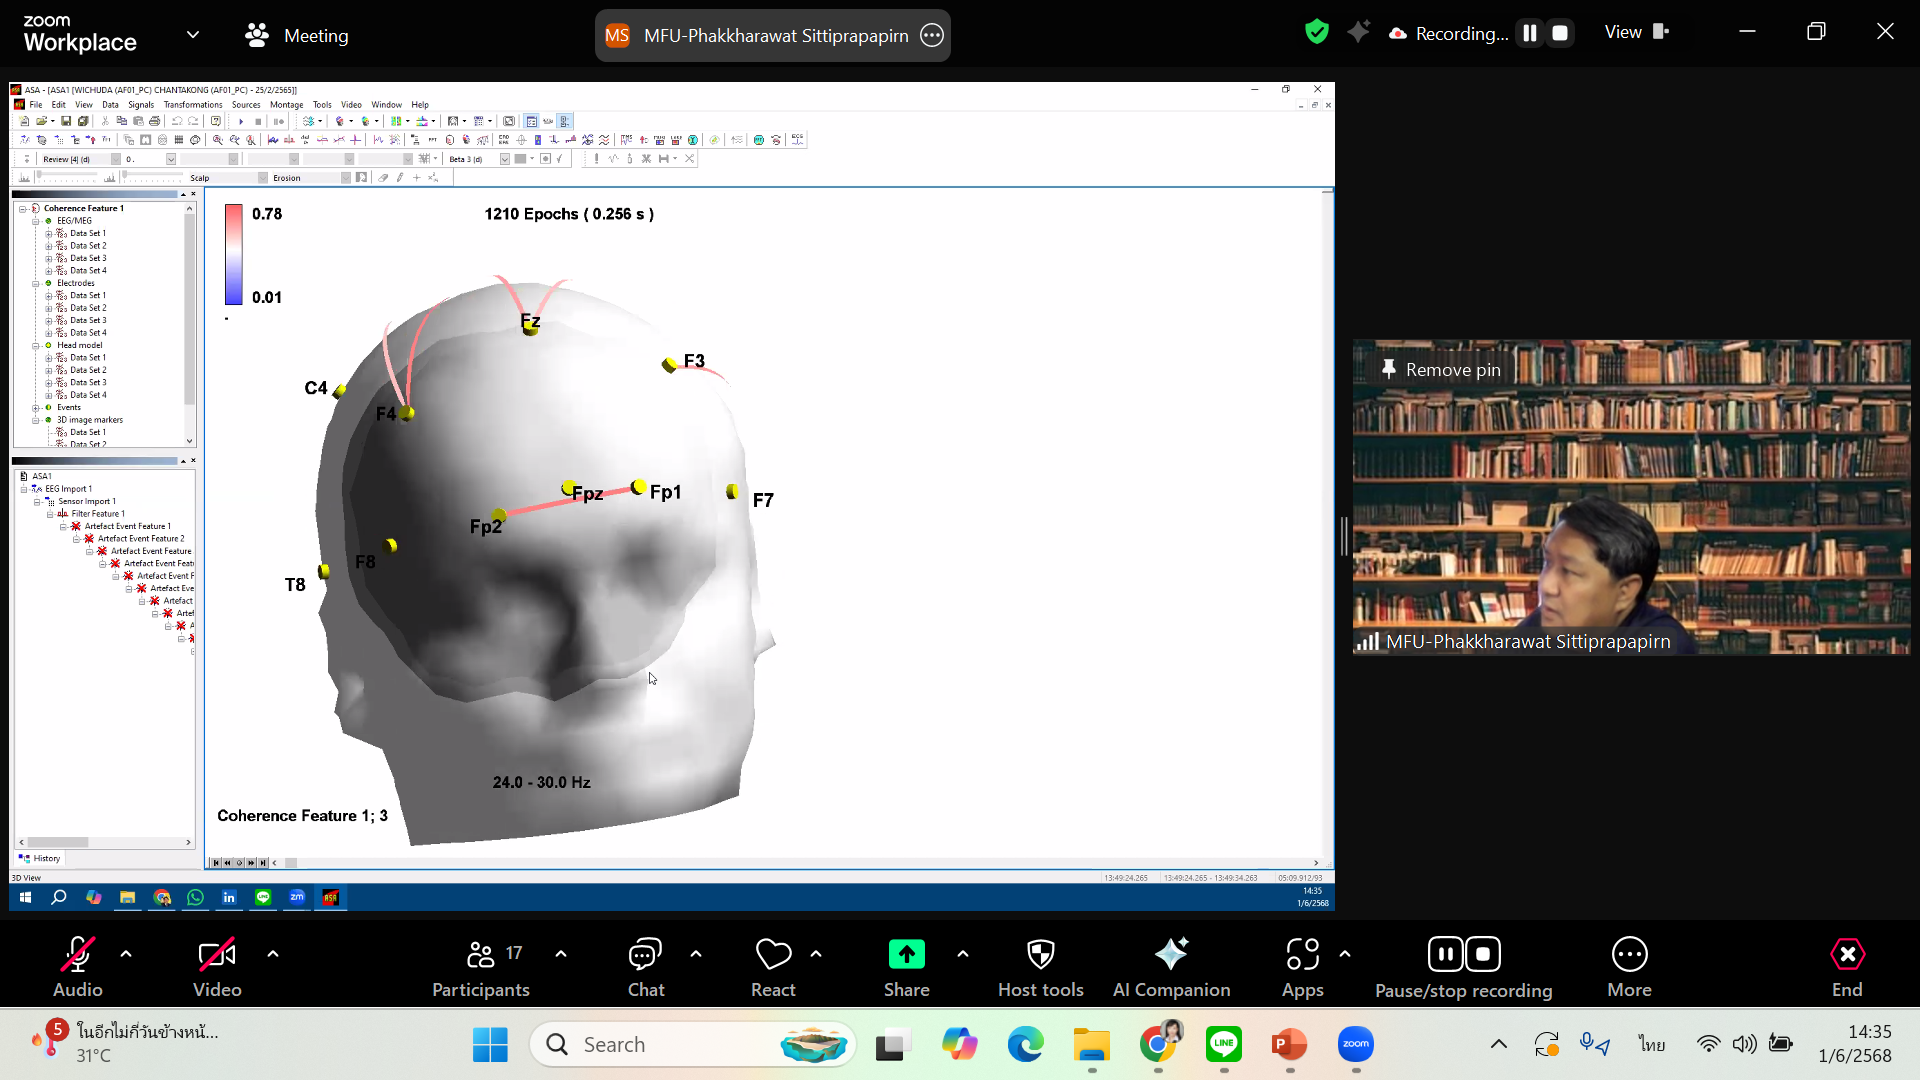Open the Scalp dropdown
The height and width of the screenshot is (1080, 1920).
[x=263, y=178]
